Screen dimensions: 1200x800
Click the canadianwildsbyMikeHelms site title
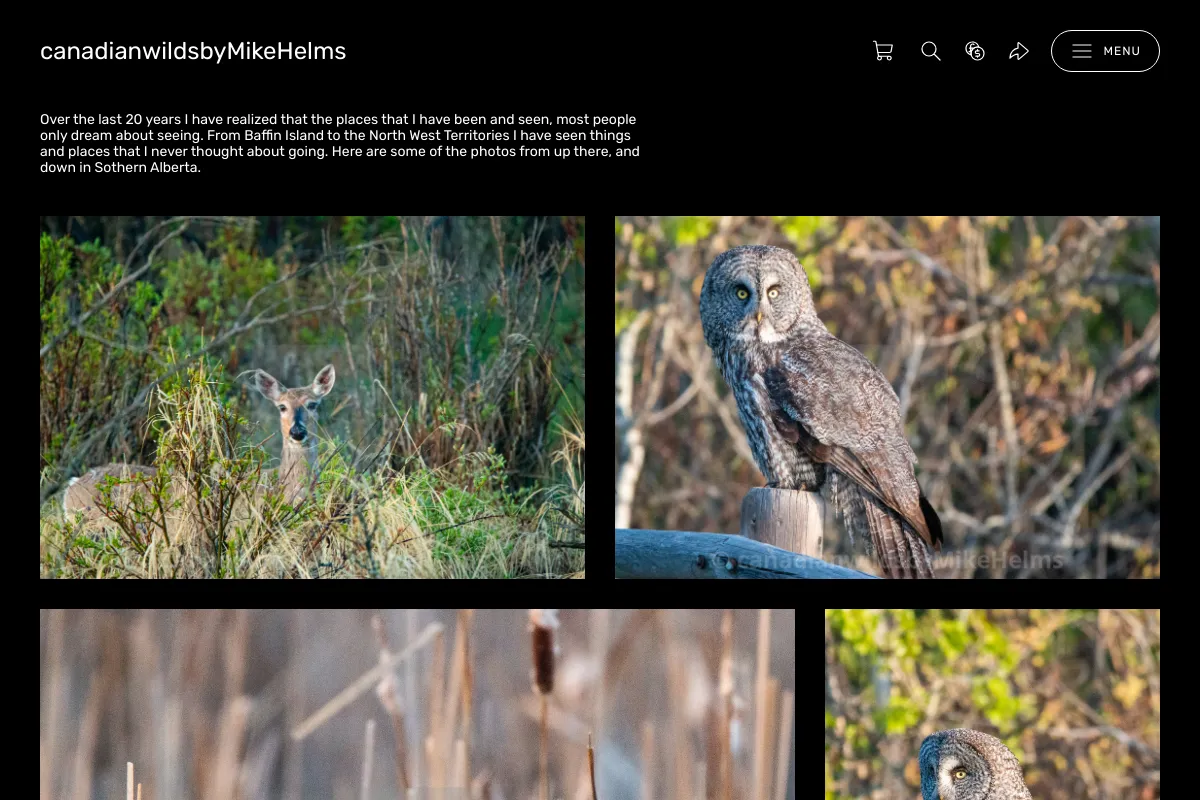click(193, 51)
